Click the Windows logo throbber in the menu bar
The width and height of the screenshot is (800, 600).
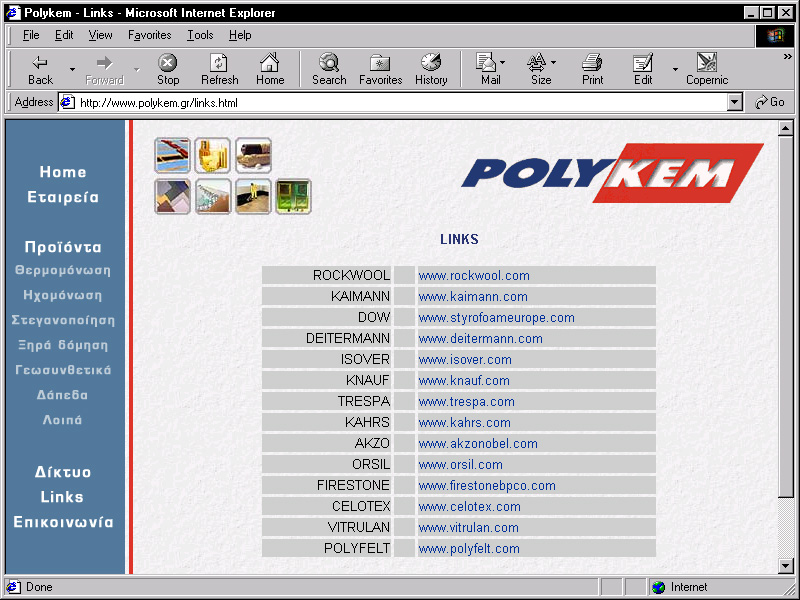774,35
